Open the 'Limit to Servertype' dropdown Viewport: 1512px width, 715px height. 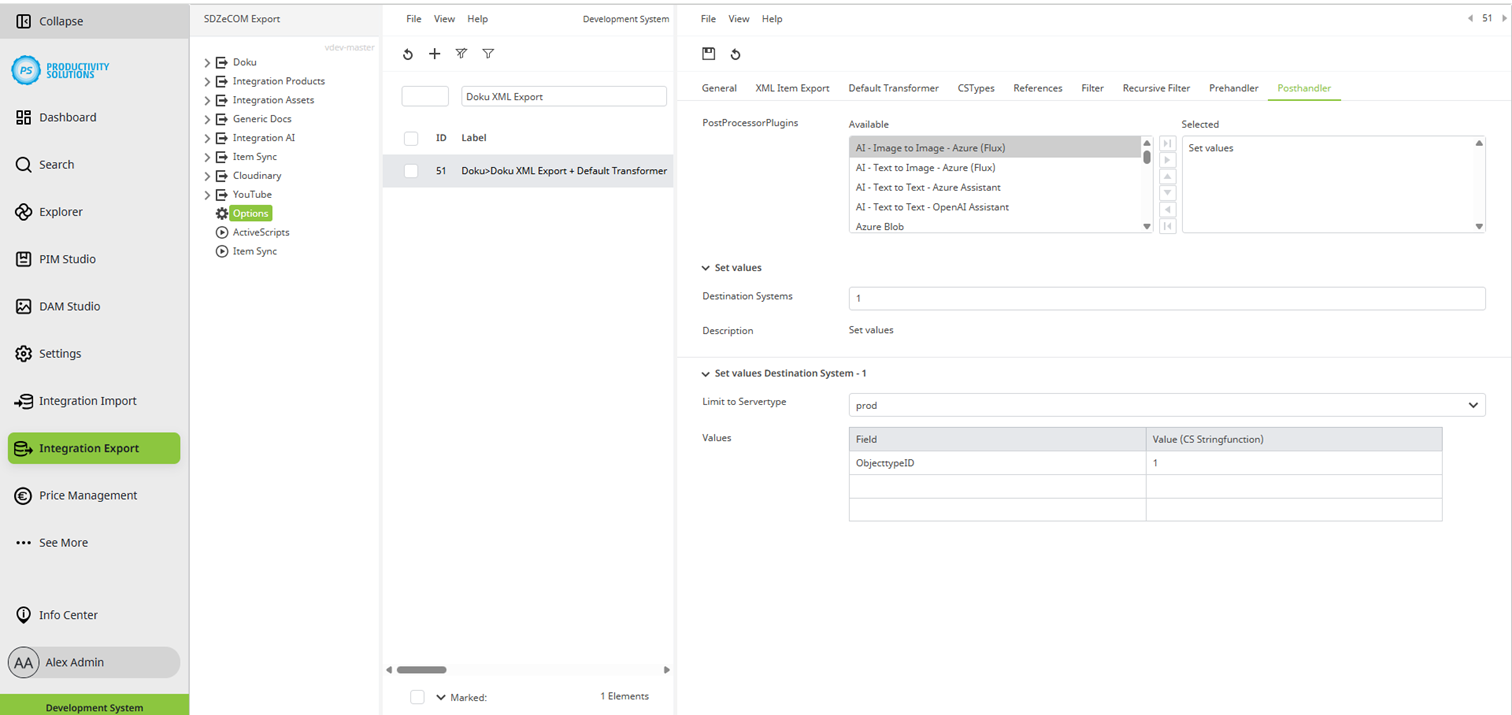[x=1472, y=405]
